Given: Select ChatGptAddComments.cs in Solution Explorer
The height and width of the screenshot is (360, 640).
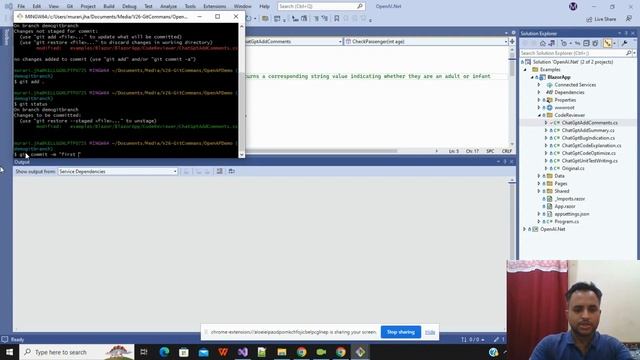Looking at the screenshot, I should coord(589,123).
